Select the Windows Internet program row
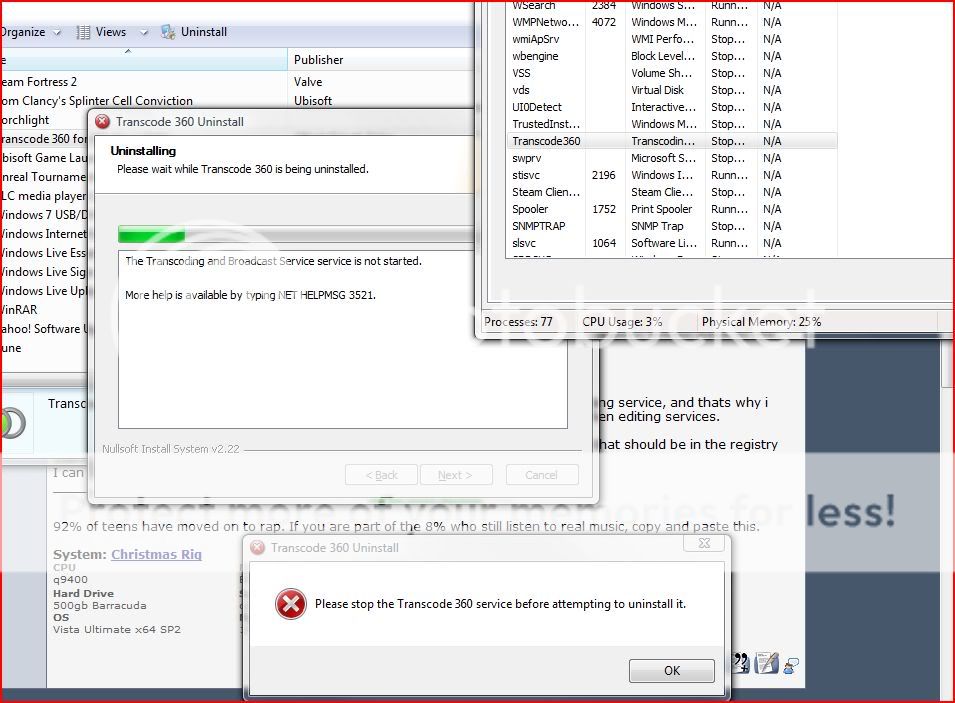Screen dimensions: 955x703 tap(44, 234)
